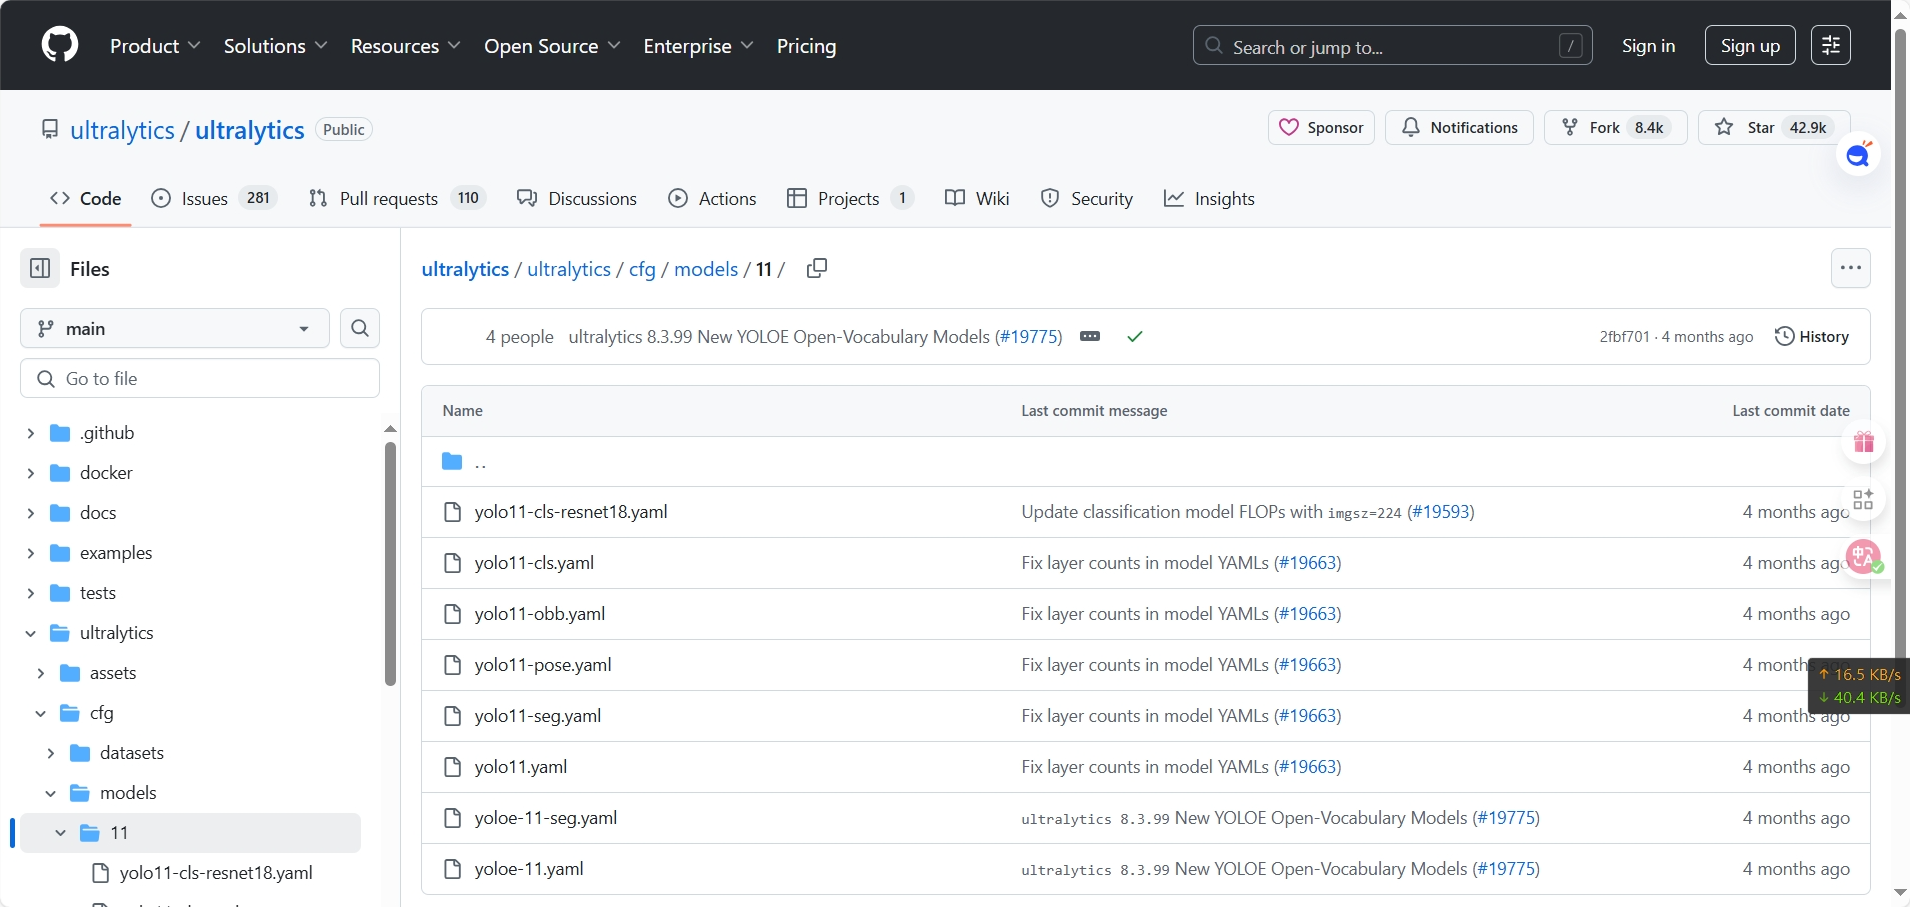The width and height of the screenshot is (1910, 907).
Task: Open yoloe-11-seg.yaml file
Action: click(546, 818)
